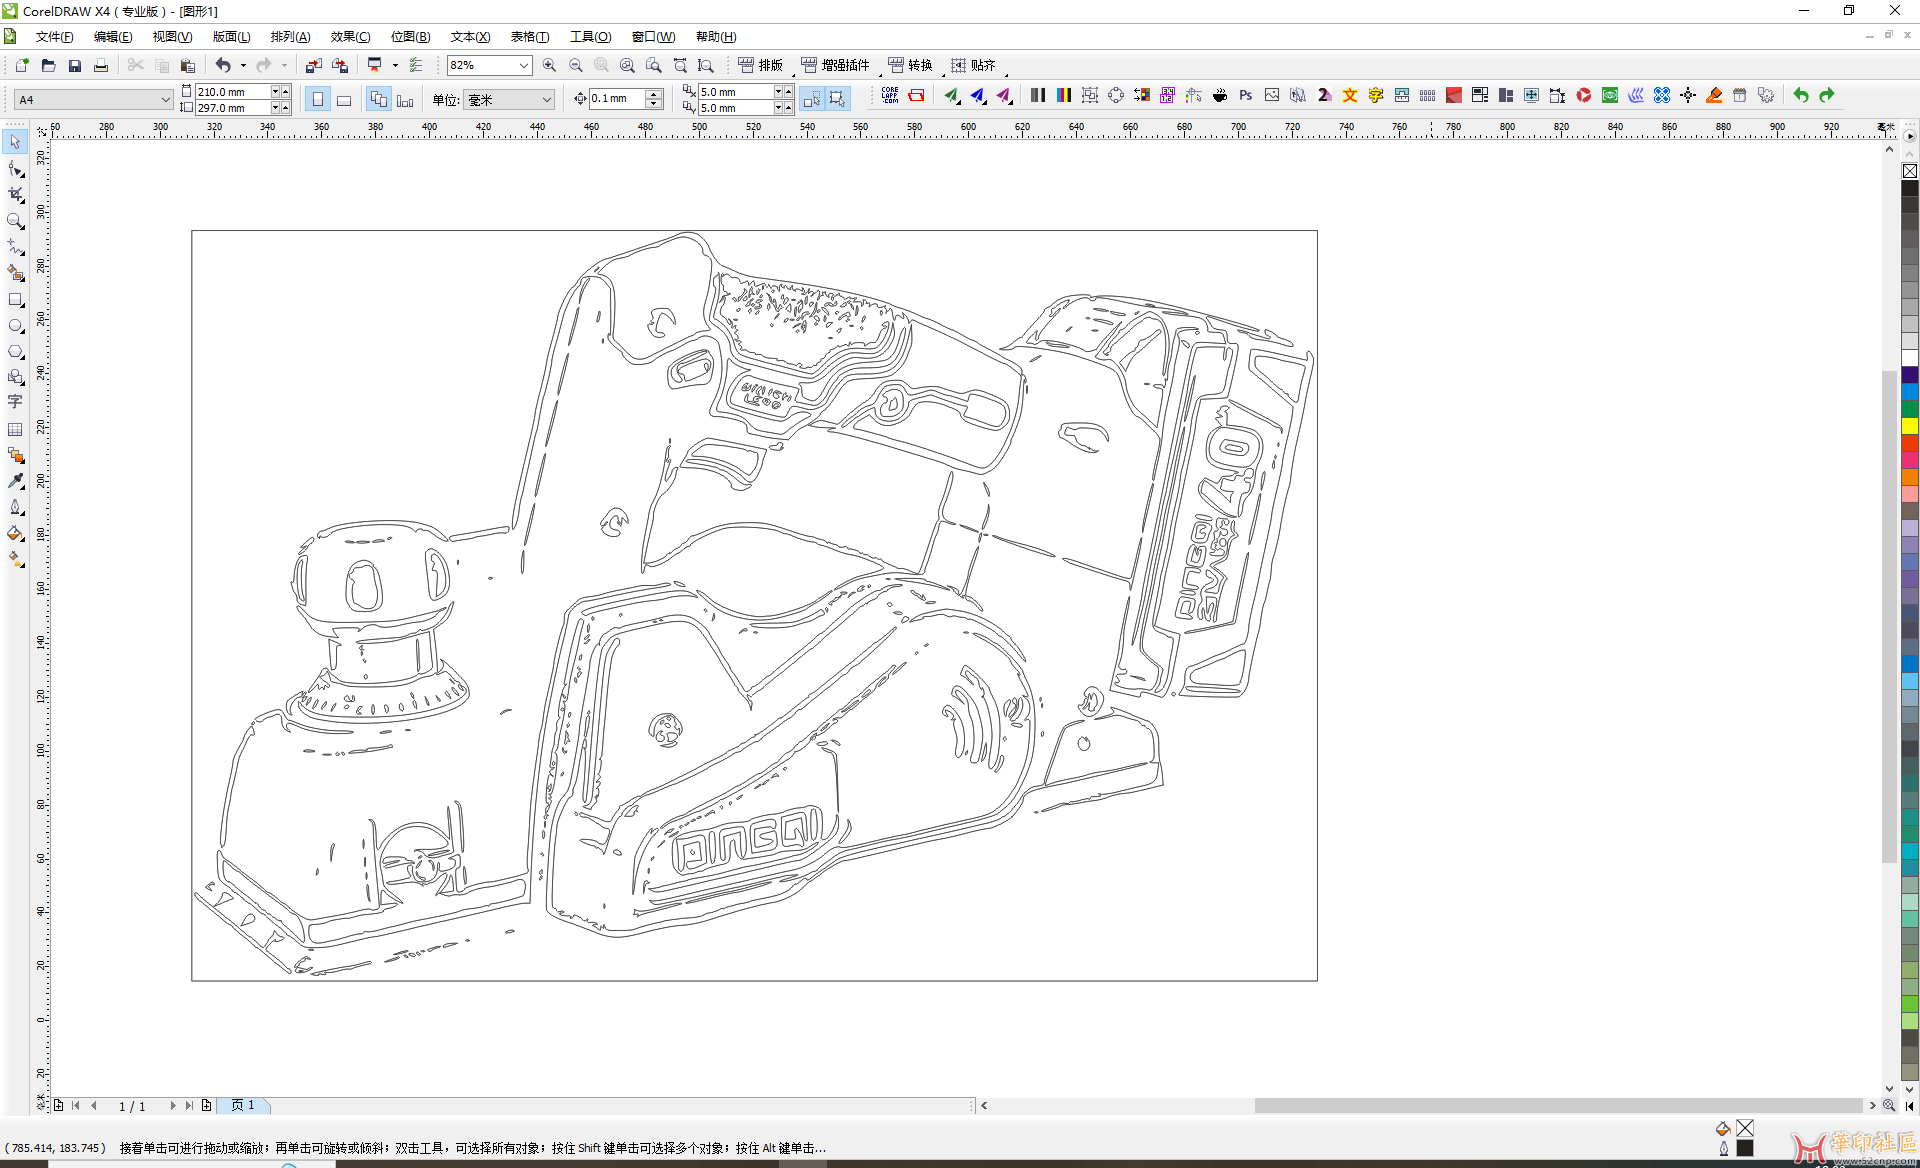Click the 排版 toolbar button
This screenshot has height=1168, width=1920.
pyautogui.click(x=760, y=65)
